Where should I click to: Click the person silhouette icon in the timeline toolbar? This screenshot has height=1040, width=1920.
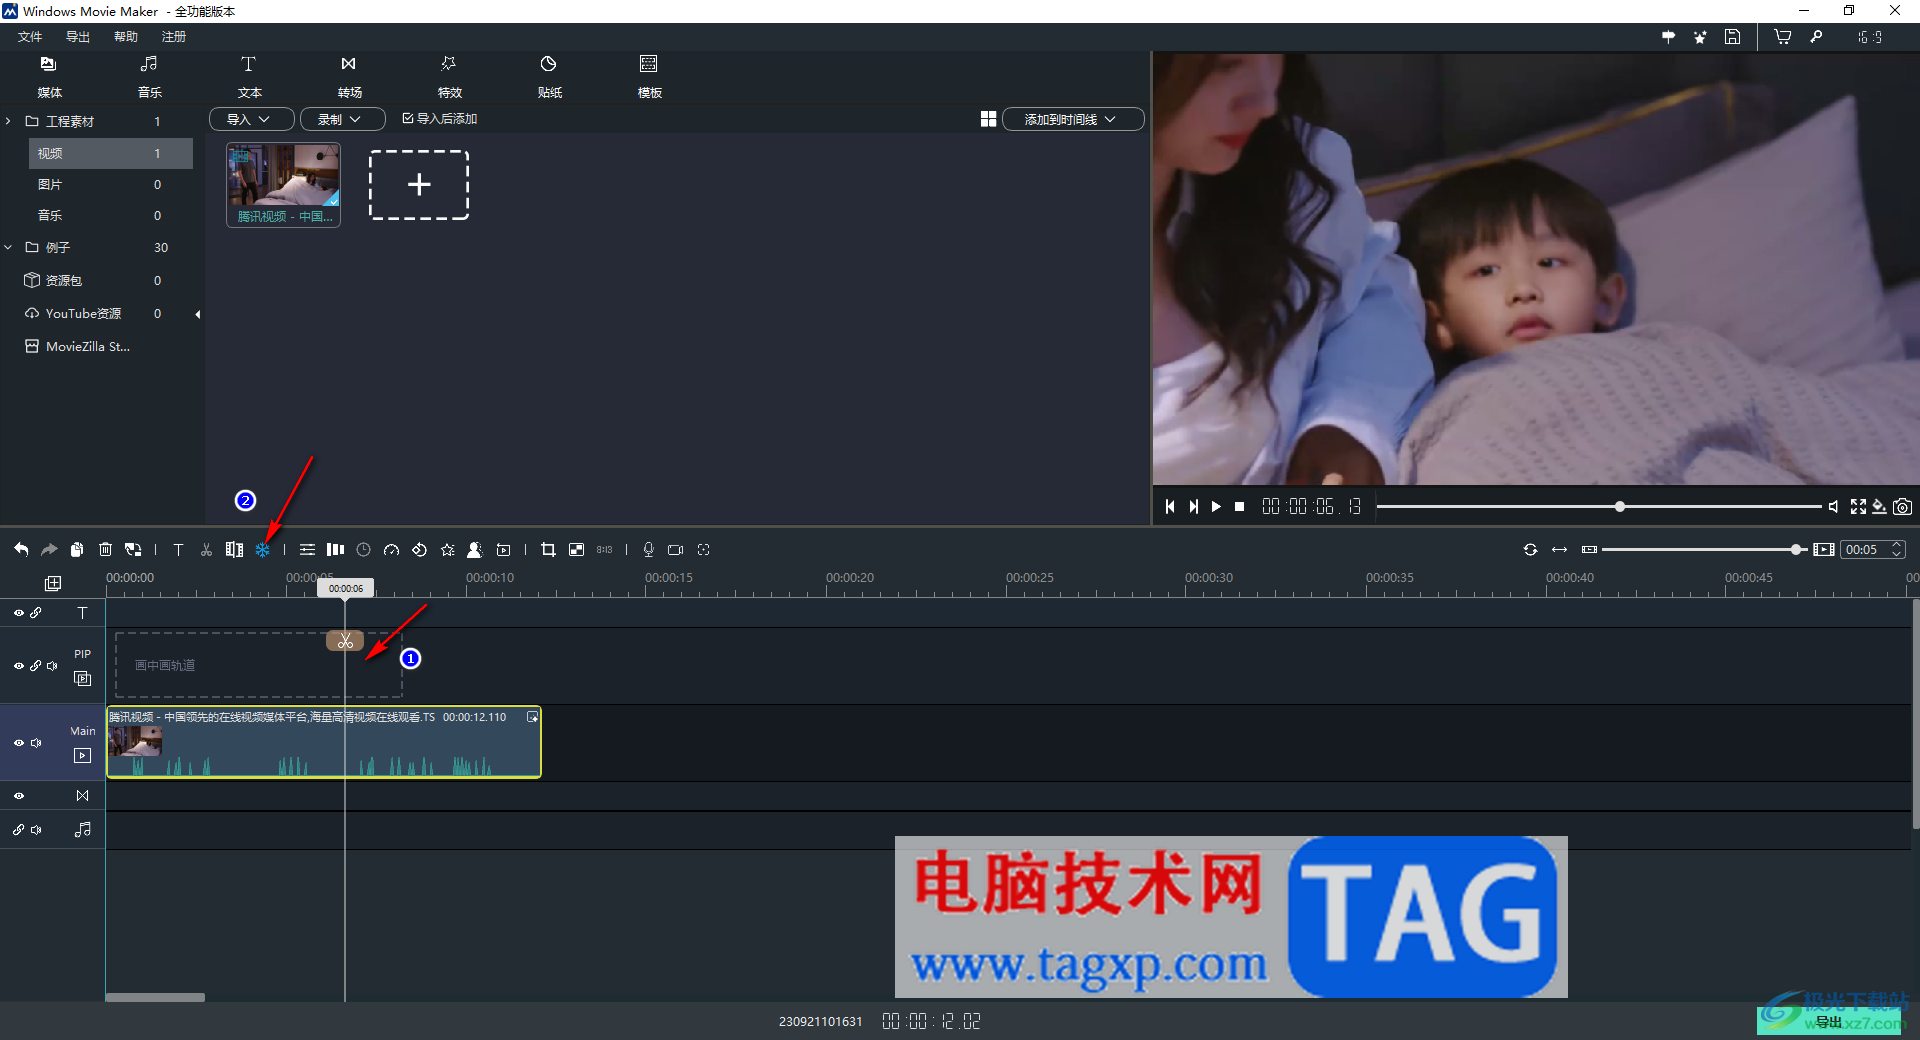tap(475, 549)
